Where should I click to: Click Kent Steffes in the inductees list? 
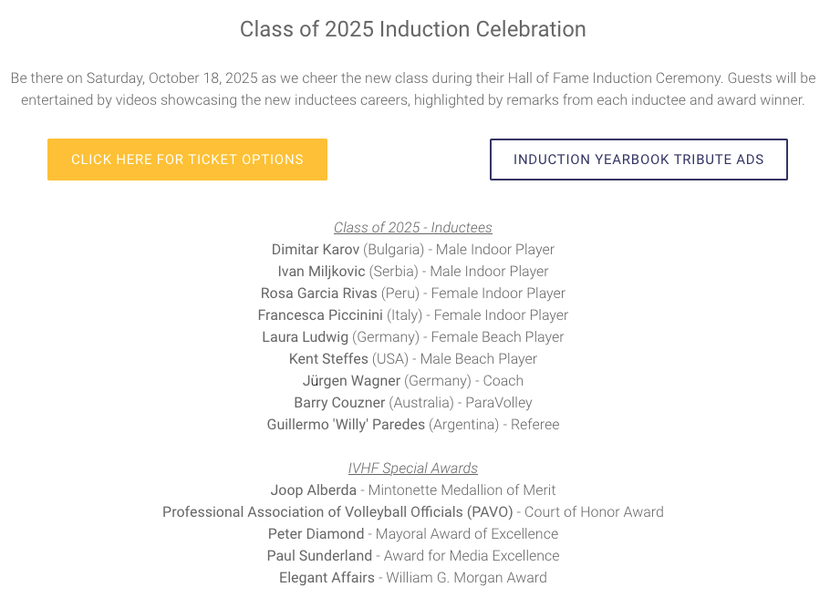pos(328,359)
